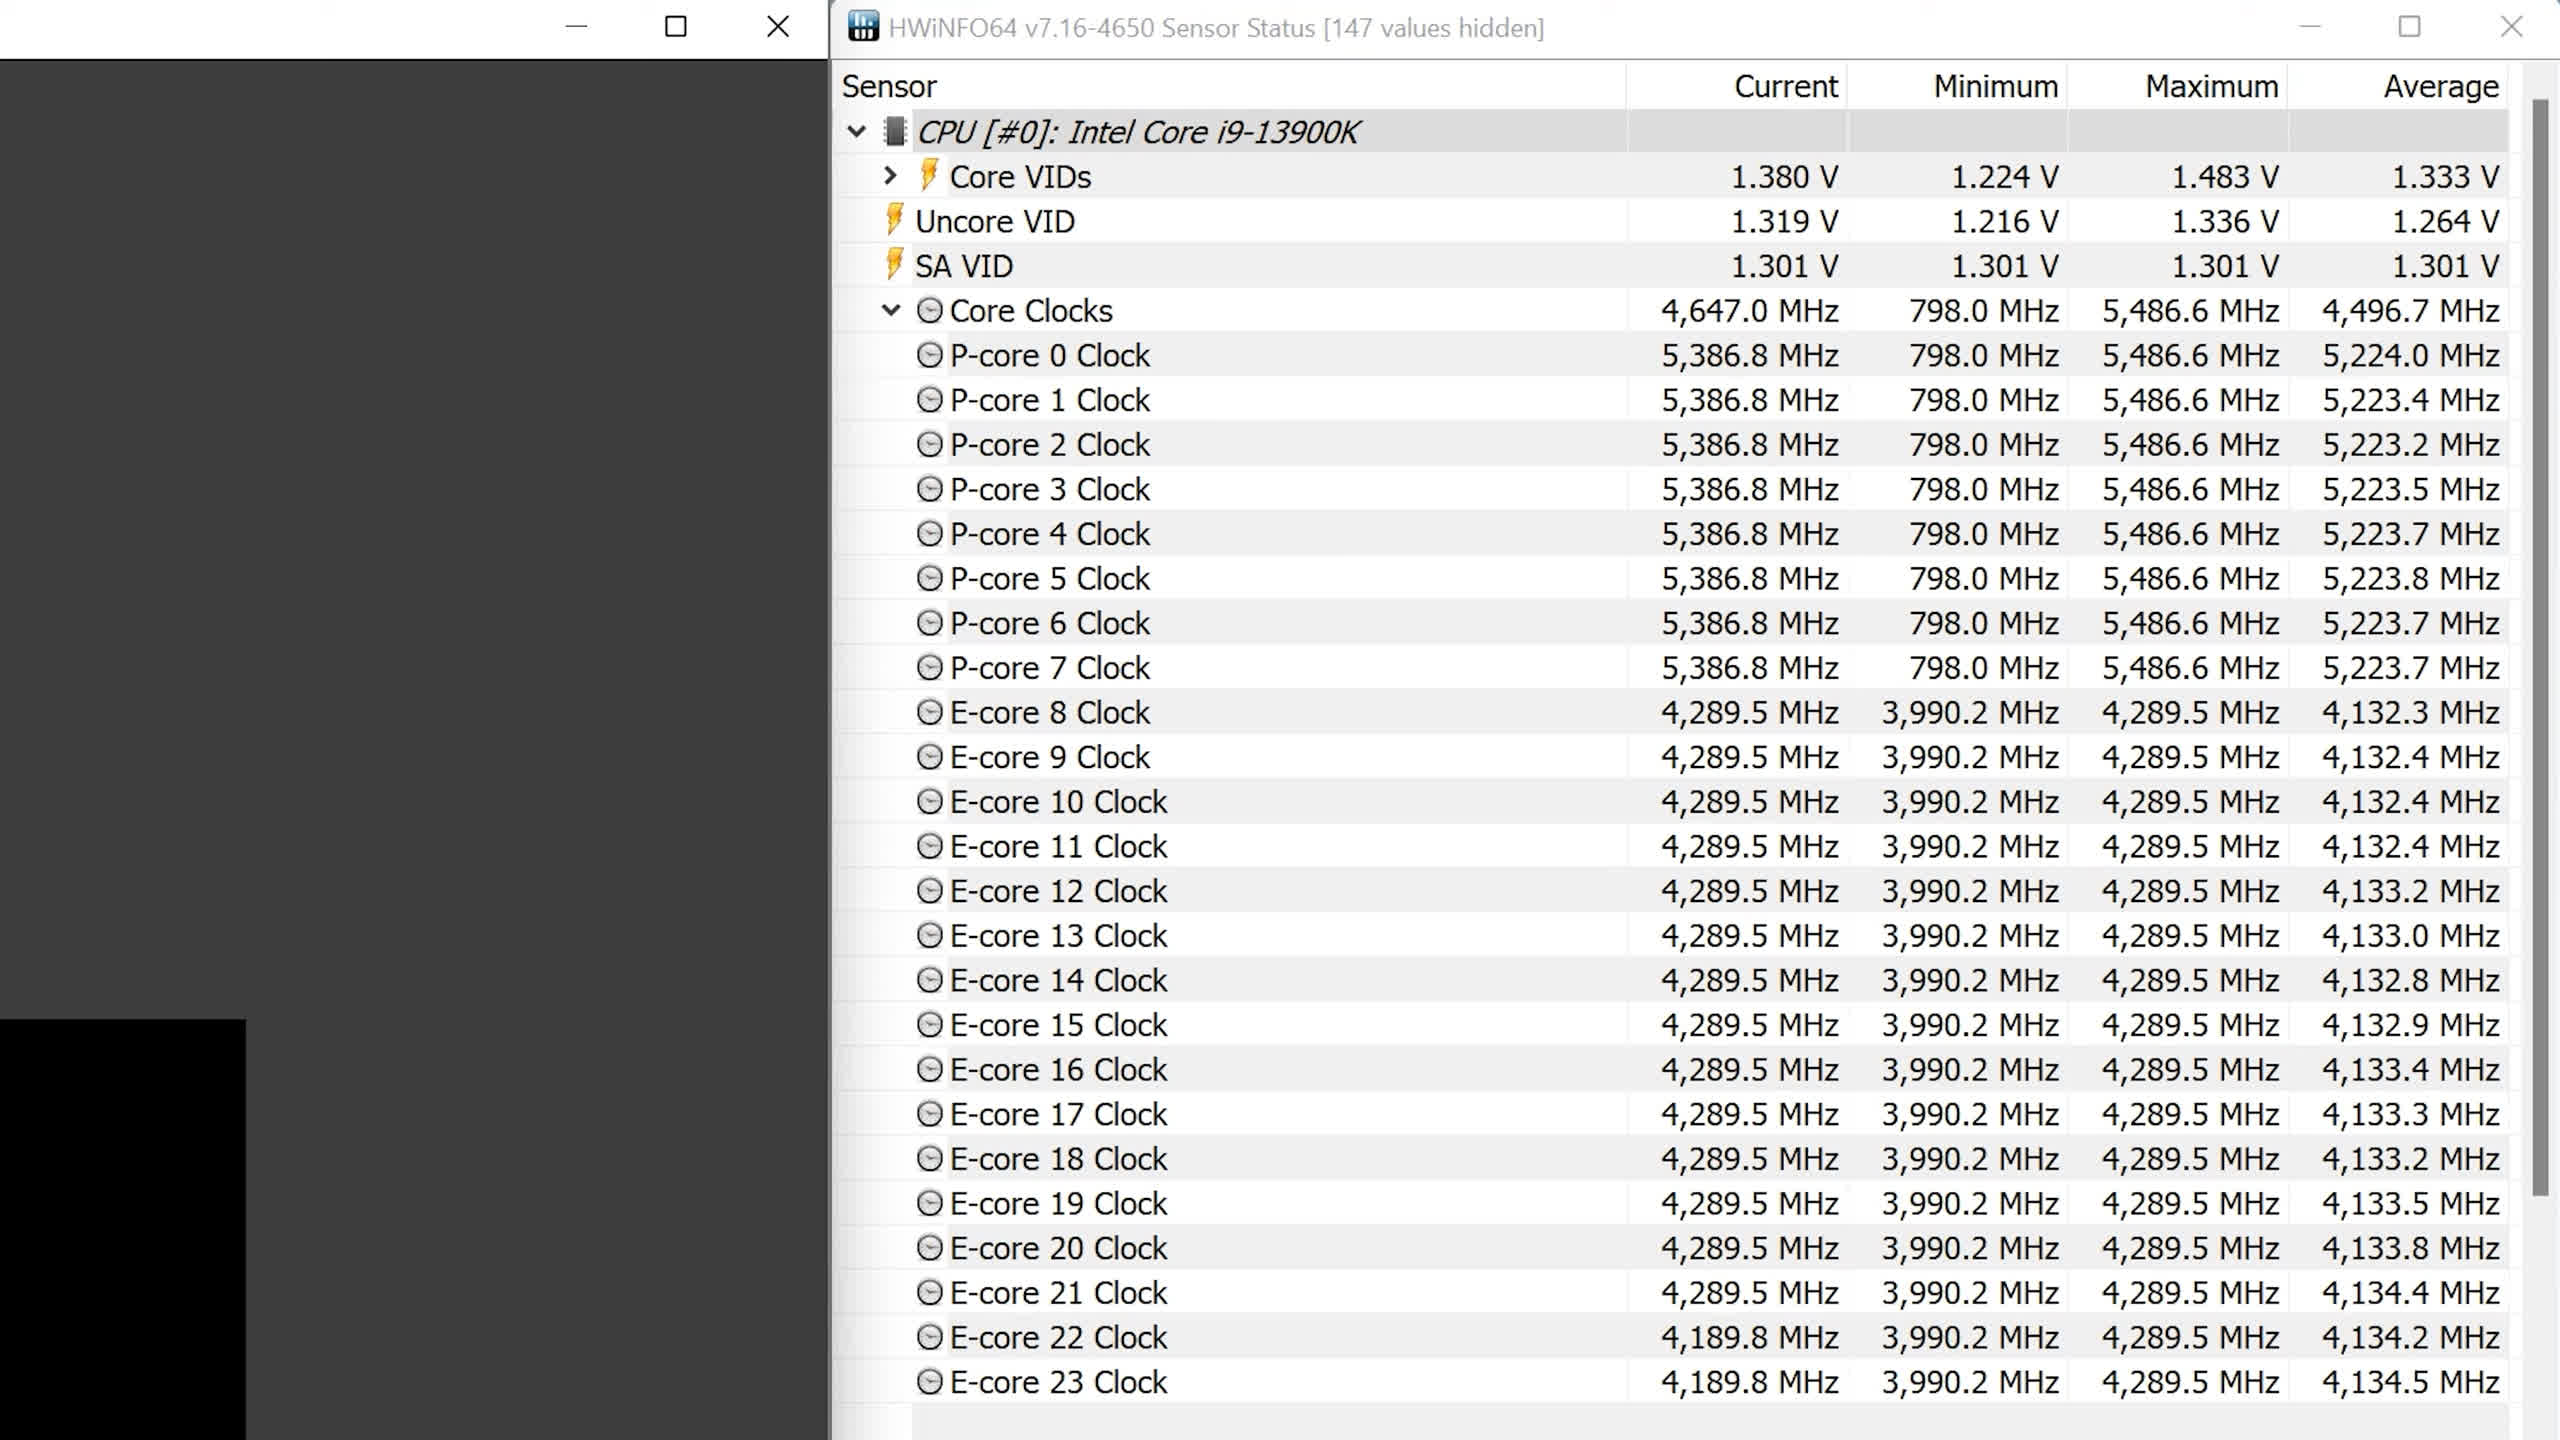Collapse the Core Clocks tree
Screen dimensions: 2560x1440
coord(890,311)
